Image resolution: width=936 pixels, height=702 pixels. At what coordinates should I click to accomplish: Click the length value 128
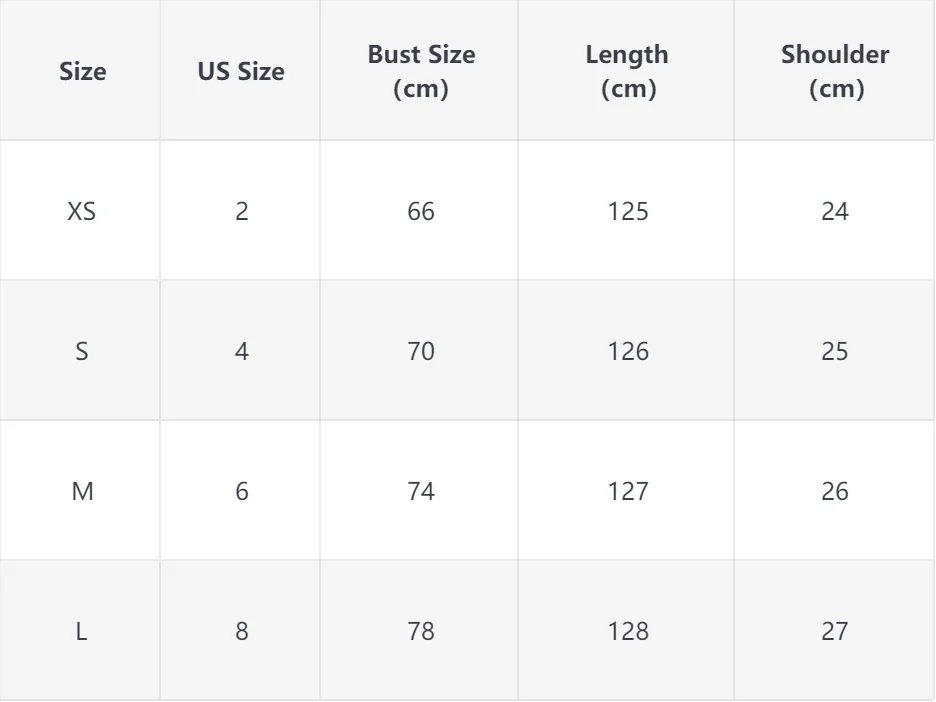tap(628, 631)
